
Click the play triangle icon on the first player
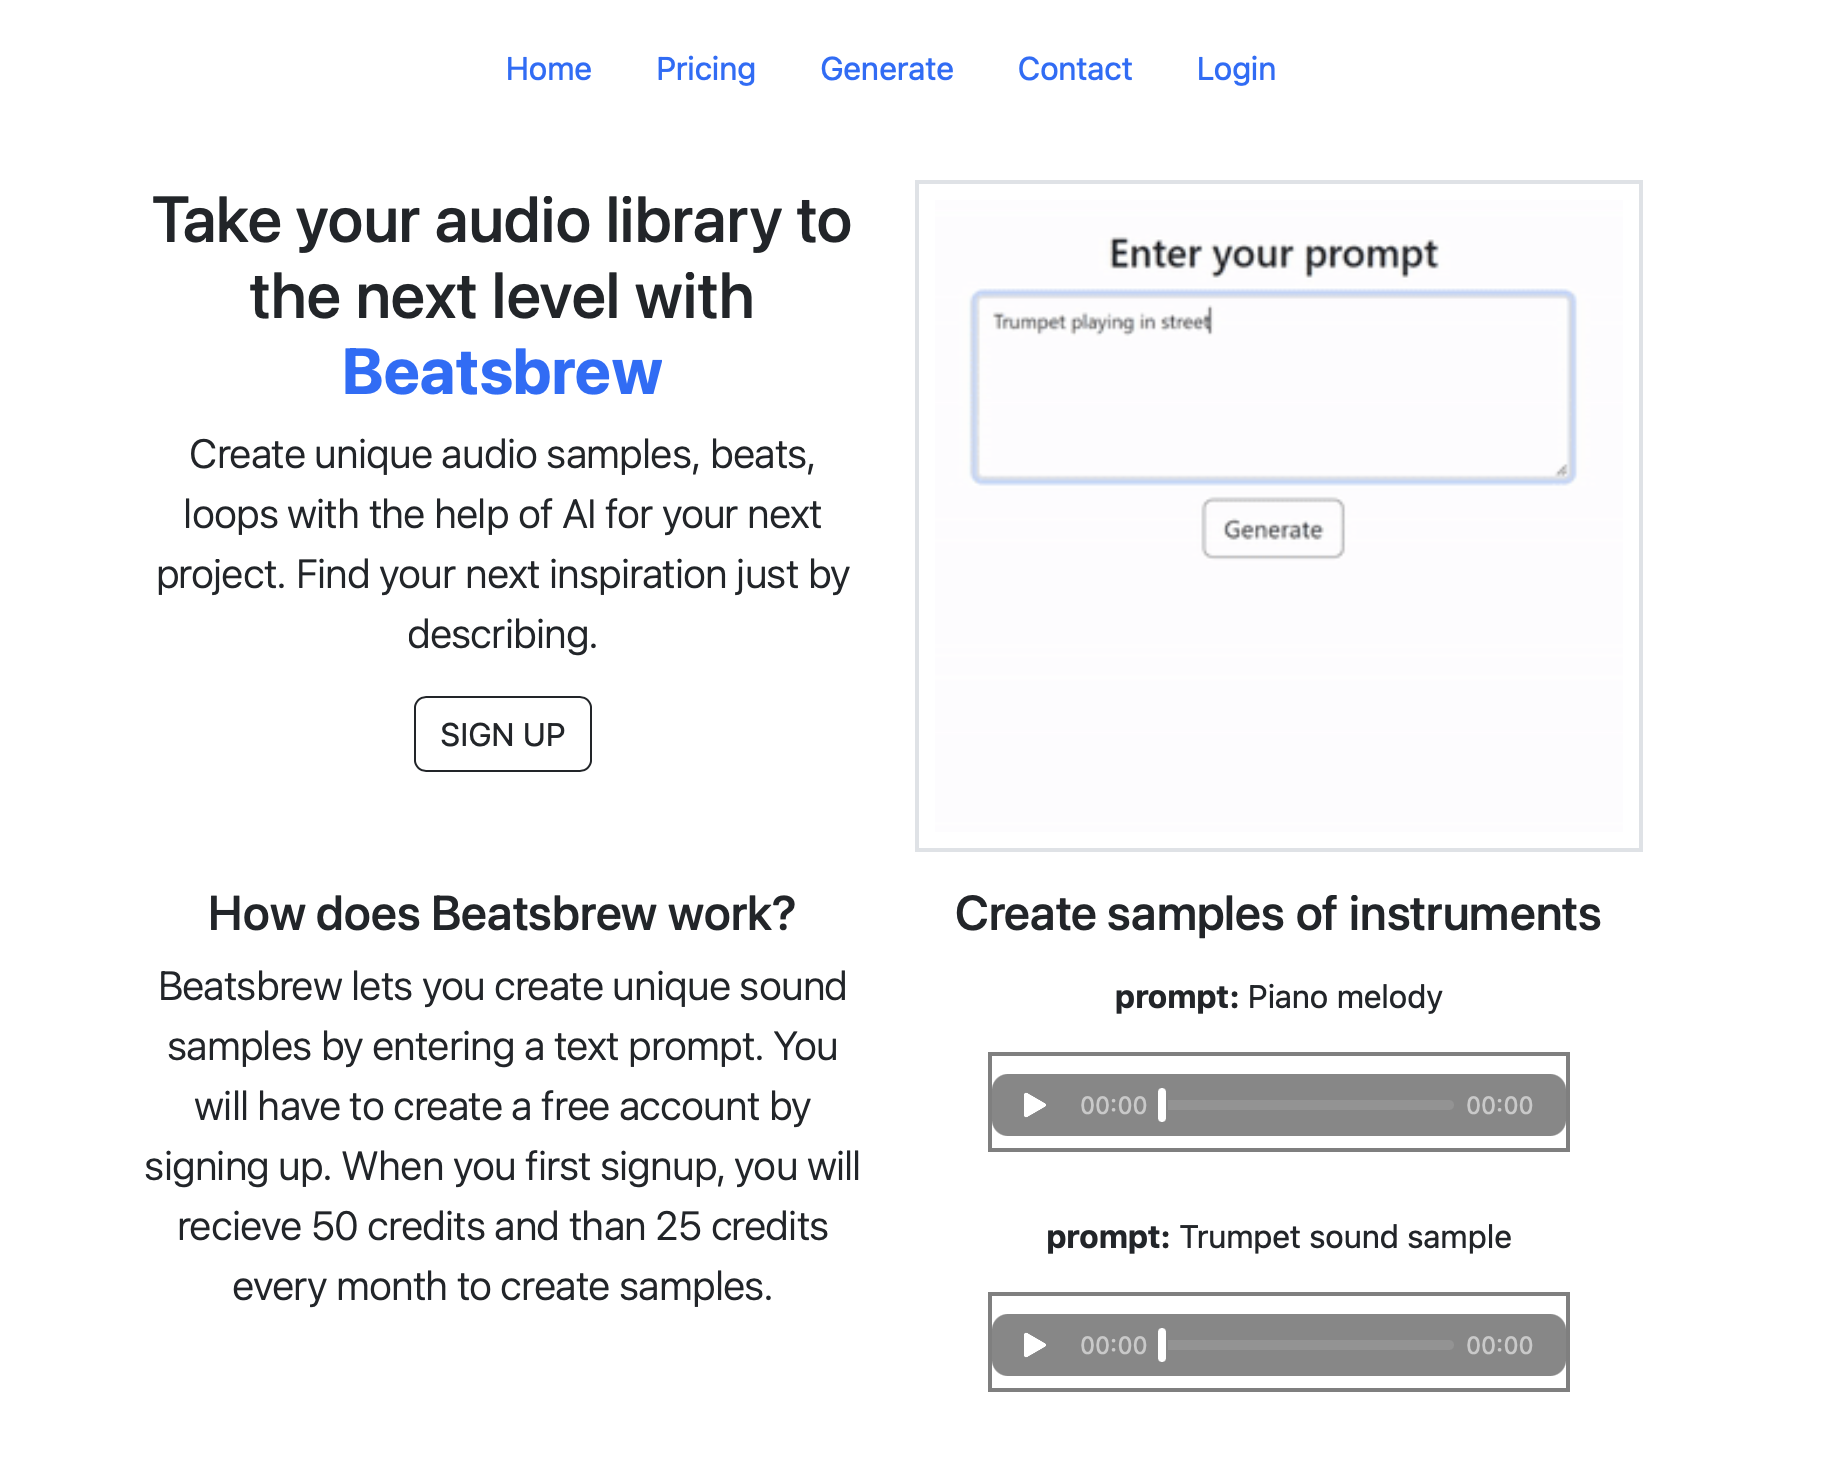tap(1033, 1105)
